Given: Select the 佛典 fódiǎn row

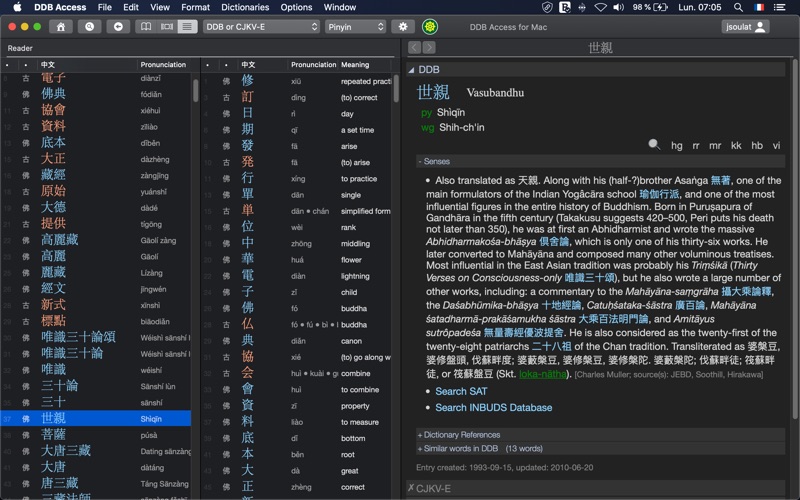Looking at the screenshot, I should tap(96, 94).
